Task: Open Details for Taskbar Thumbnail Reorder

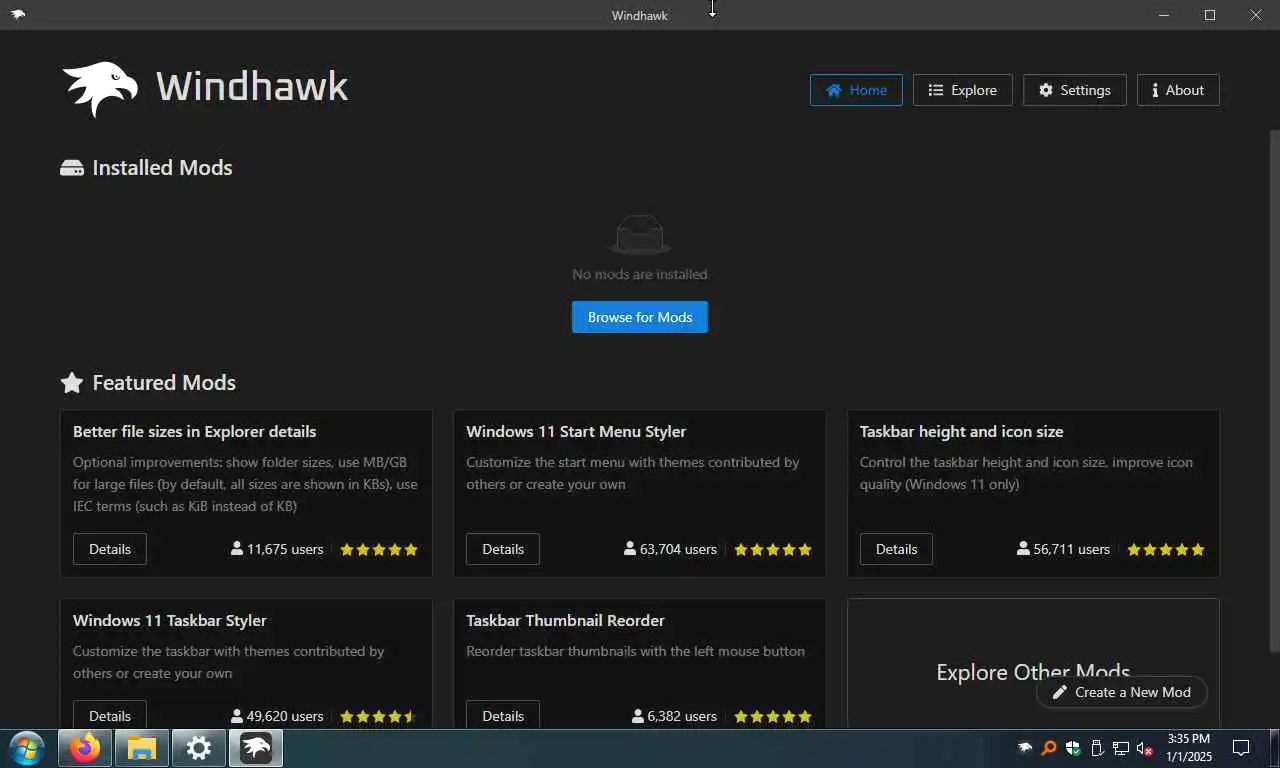Action: click(503, 715)
